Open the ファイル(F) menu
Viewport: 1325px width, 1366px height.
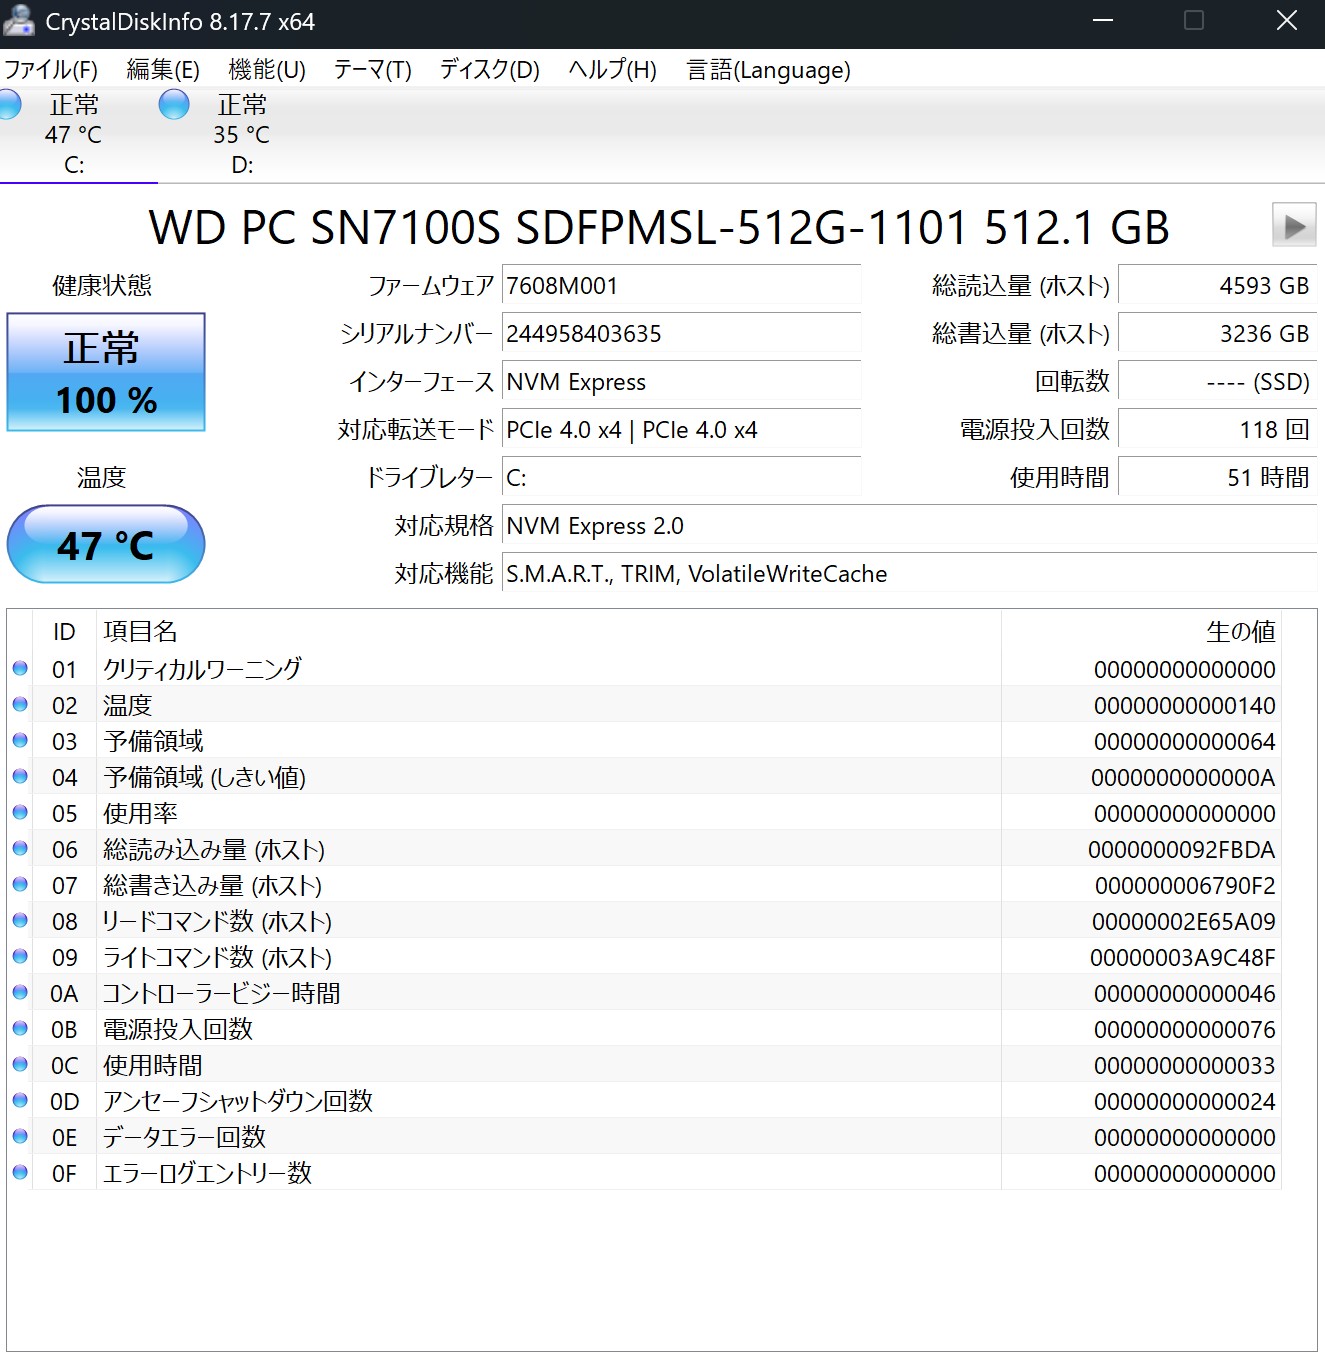click(51, 70)
